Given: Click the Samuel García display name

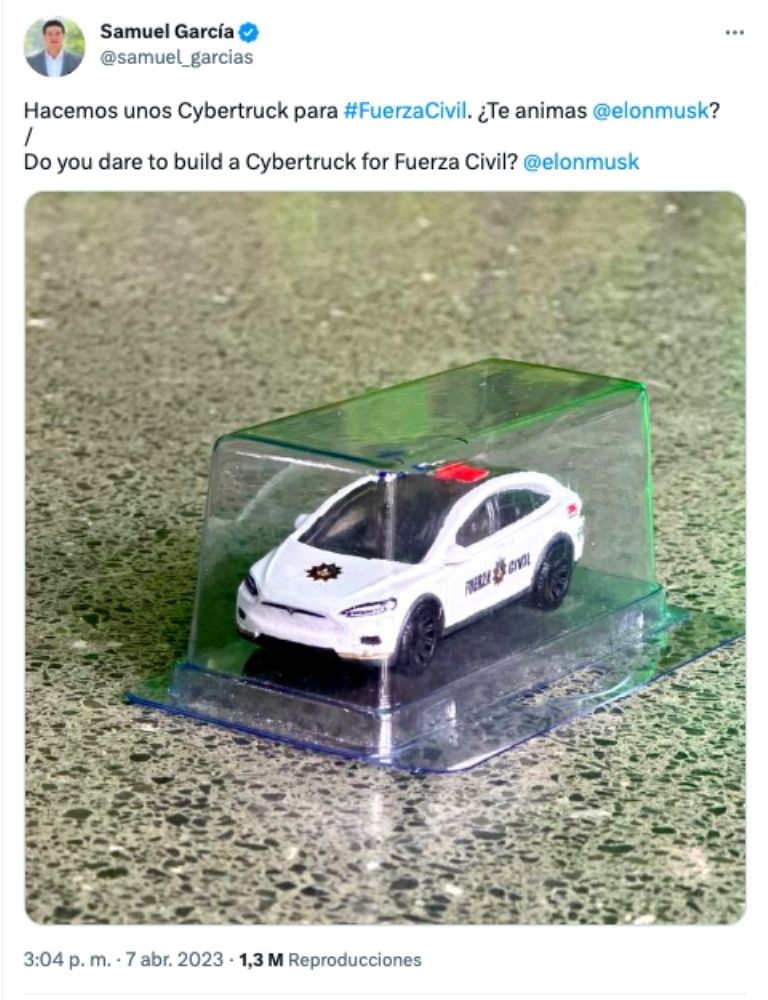Looking at the screenshot, I should click(167, 31).
